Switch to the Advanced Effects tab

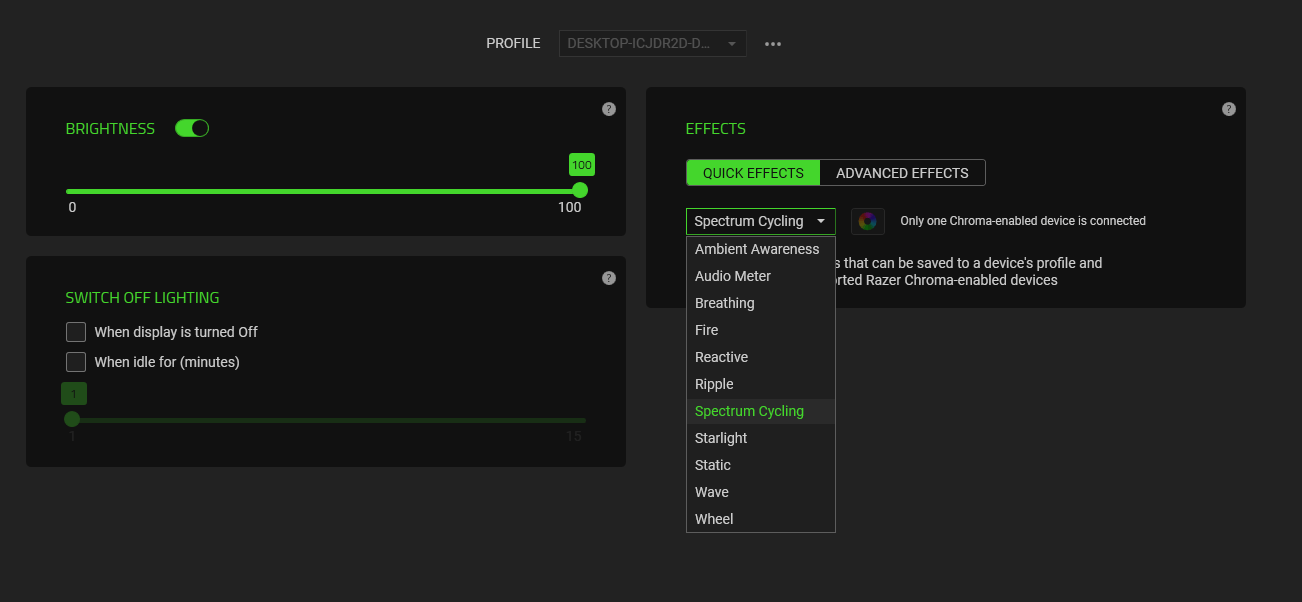click(902, 173)
